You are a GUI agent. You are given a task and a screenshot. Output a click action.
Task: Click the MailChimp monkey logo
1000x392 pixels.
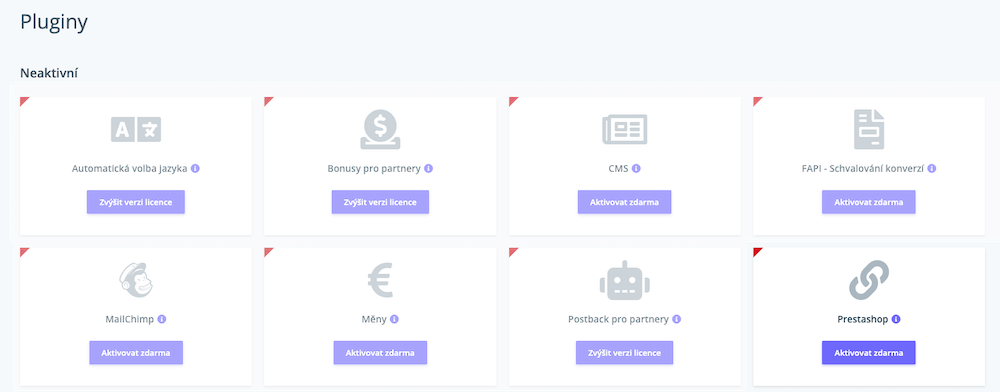(x=136, y=280)
